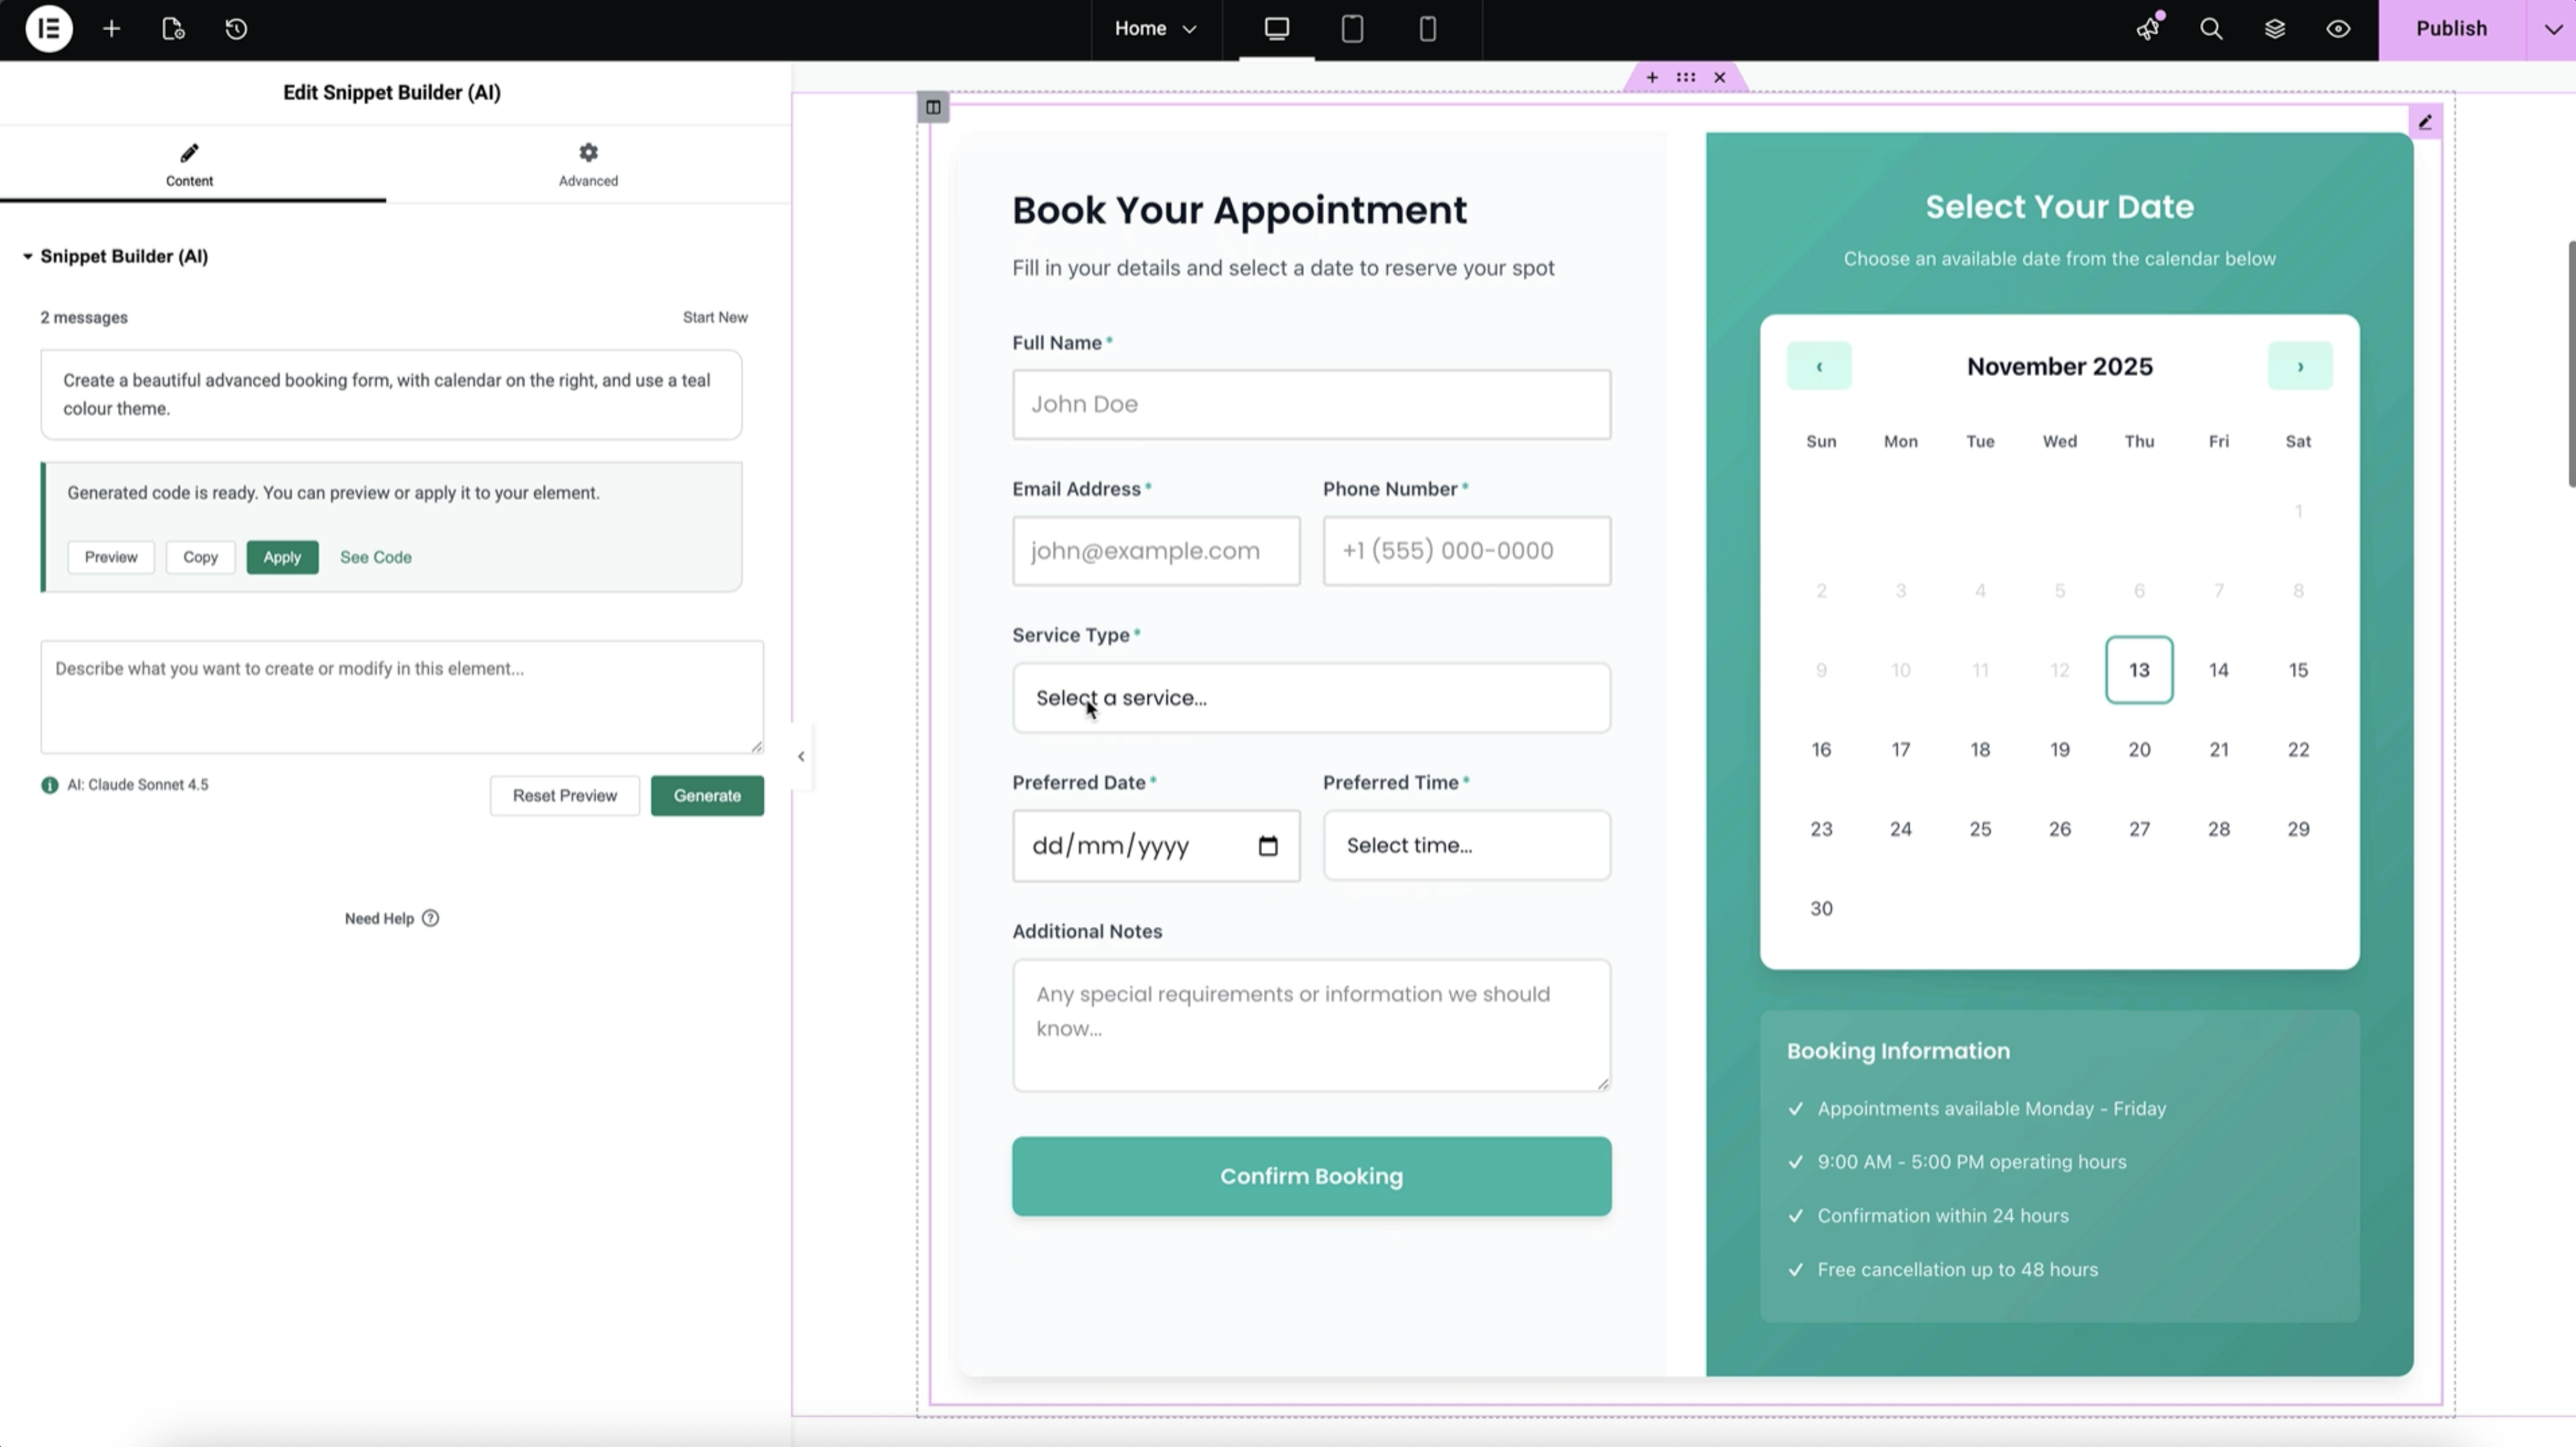The width and height of the screenshot is (2576, 1447).
Task: Preview page changes with the eye icon
Action: tap(2338, 29)
